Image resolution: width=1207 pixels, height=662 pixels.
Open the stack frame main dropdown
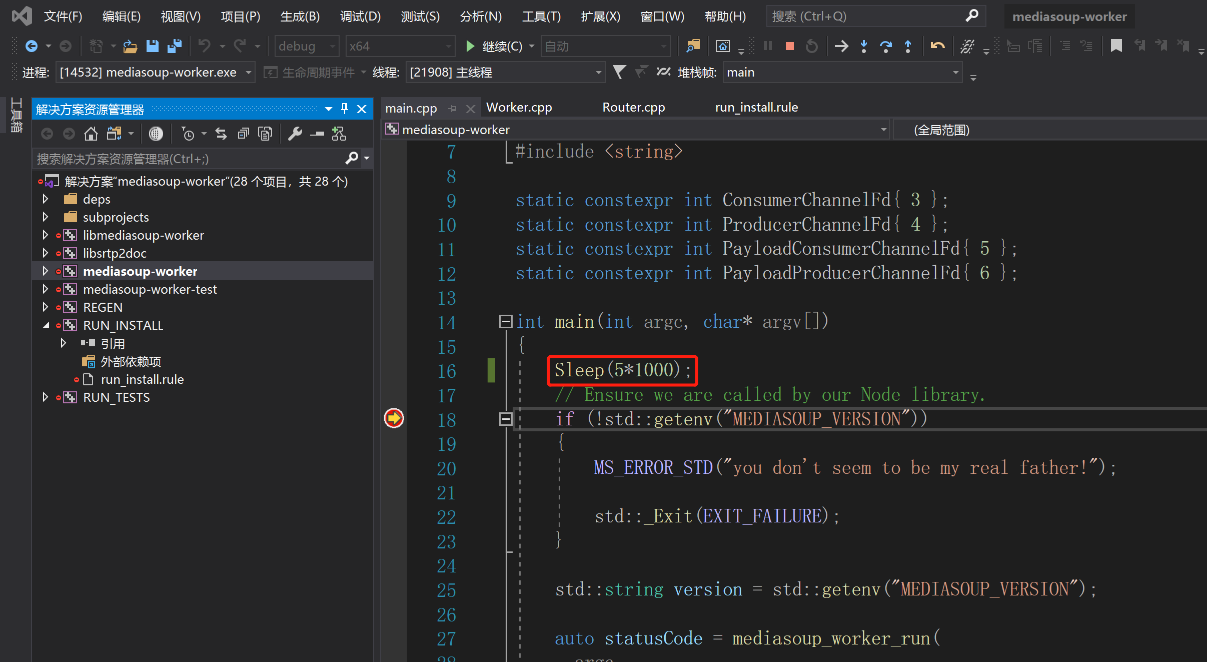click(x=843, y=72)
